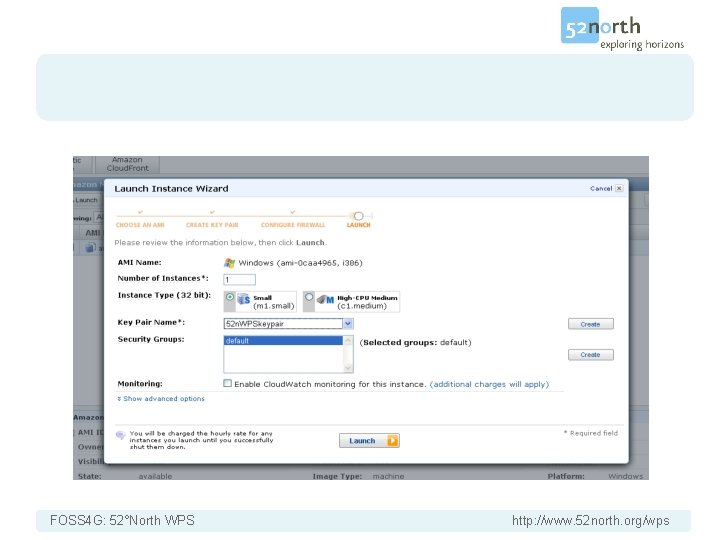The image size is (720, 540).
Task: Open http://www.52north.org/wps link
Action: pyautogui.click(x=591, y=520)
